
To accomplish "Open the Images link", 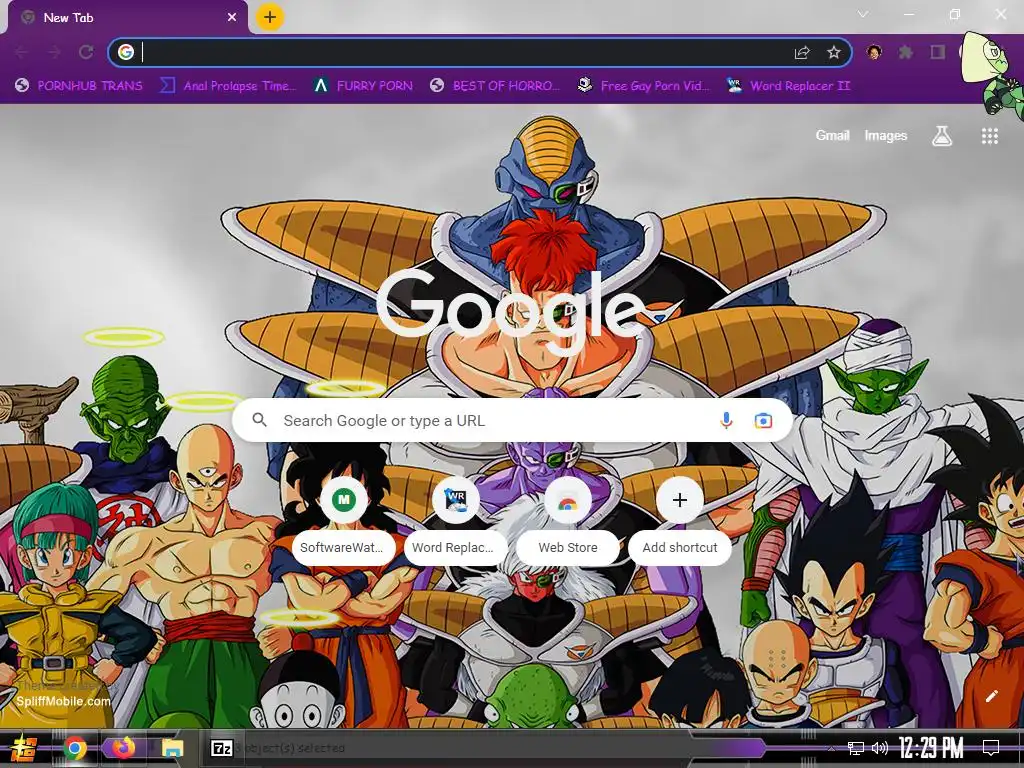I will coord(886,135).
